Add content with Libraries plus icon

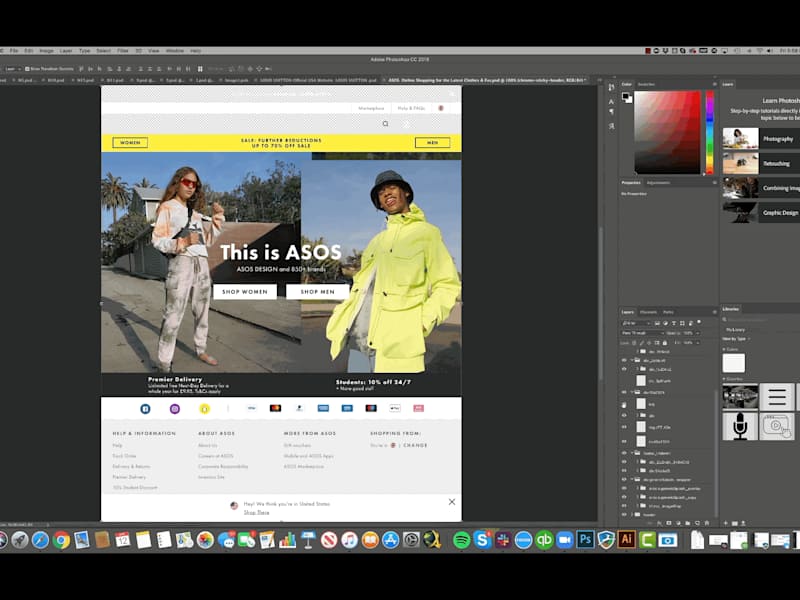click(x=725, y=523)
